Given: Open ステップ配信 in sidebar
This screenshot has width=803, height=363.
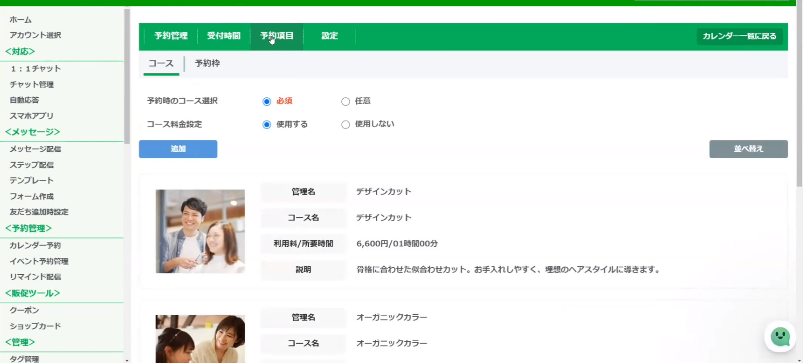Looking at the screenshot, I should click(32, 165).
